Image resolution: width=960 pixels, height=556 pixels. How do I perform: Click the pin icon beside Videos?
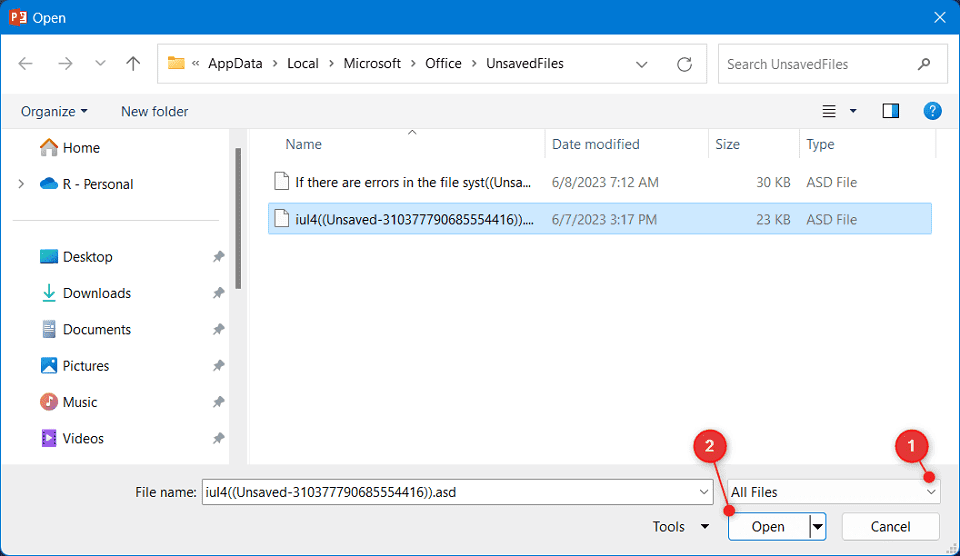[219, 438]
